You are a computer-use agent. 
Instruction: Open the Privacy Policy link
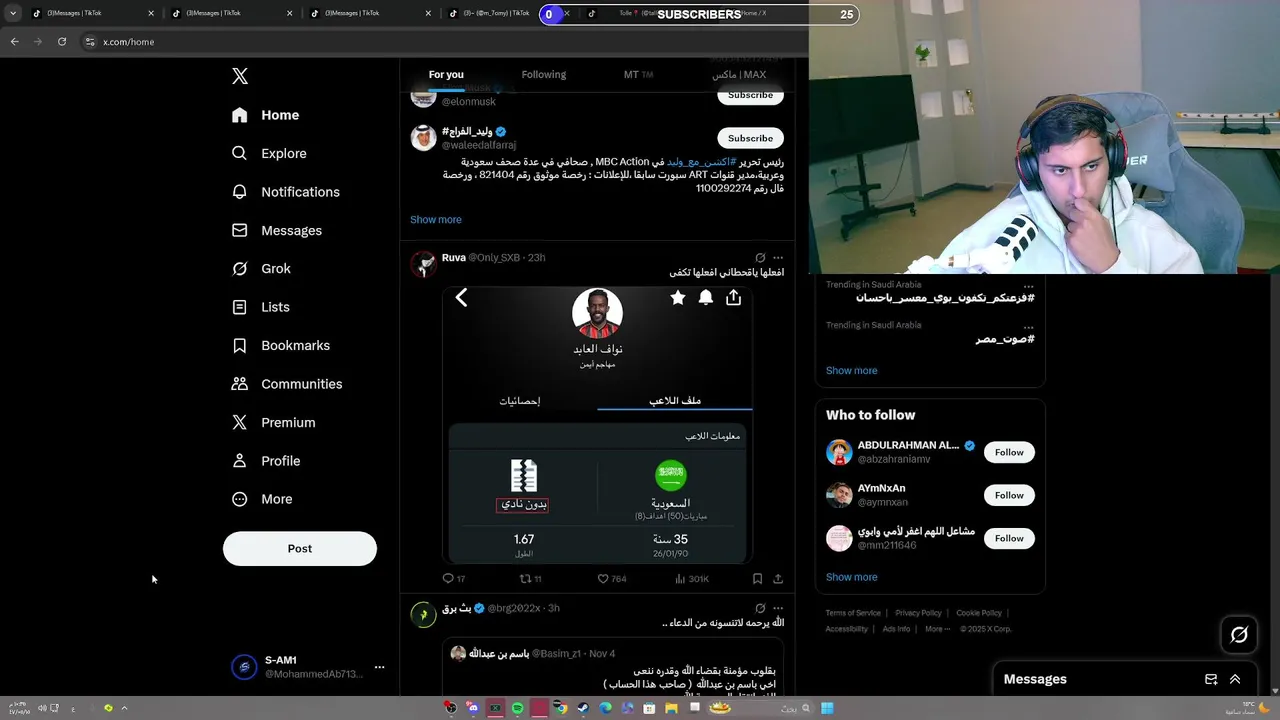pyautogui.click(x=918, y=613)
